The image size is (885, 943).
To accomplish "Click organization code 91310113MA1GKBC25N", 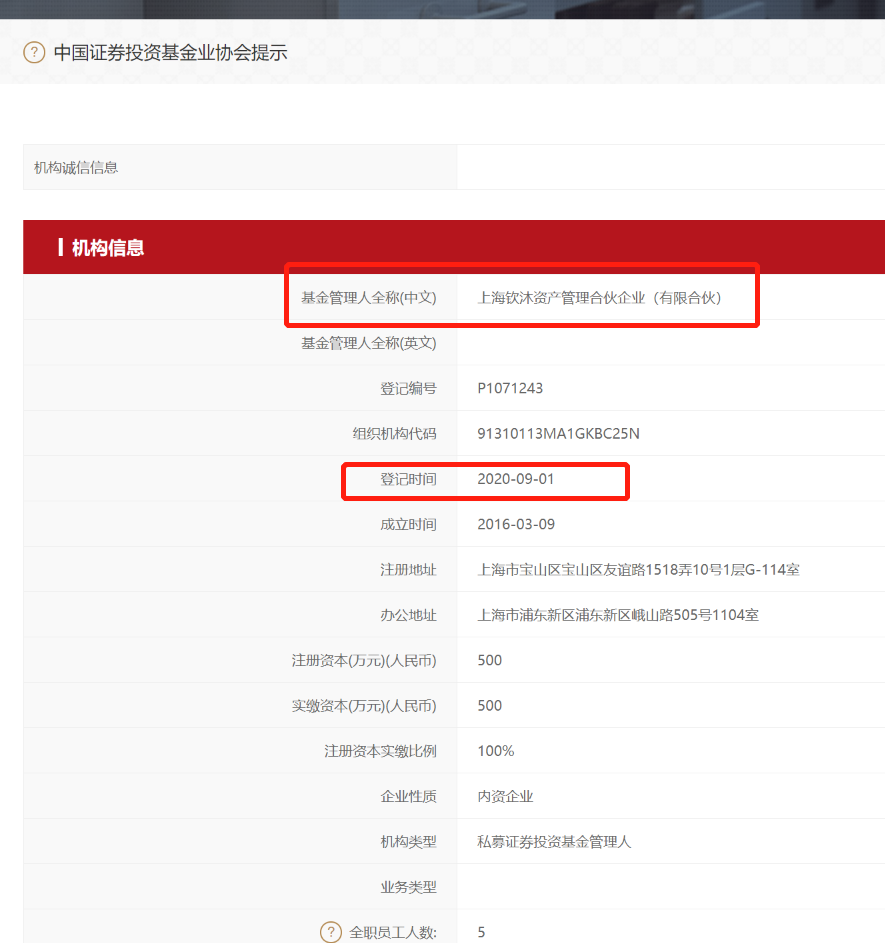I will (x=558, y=434).
